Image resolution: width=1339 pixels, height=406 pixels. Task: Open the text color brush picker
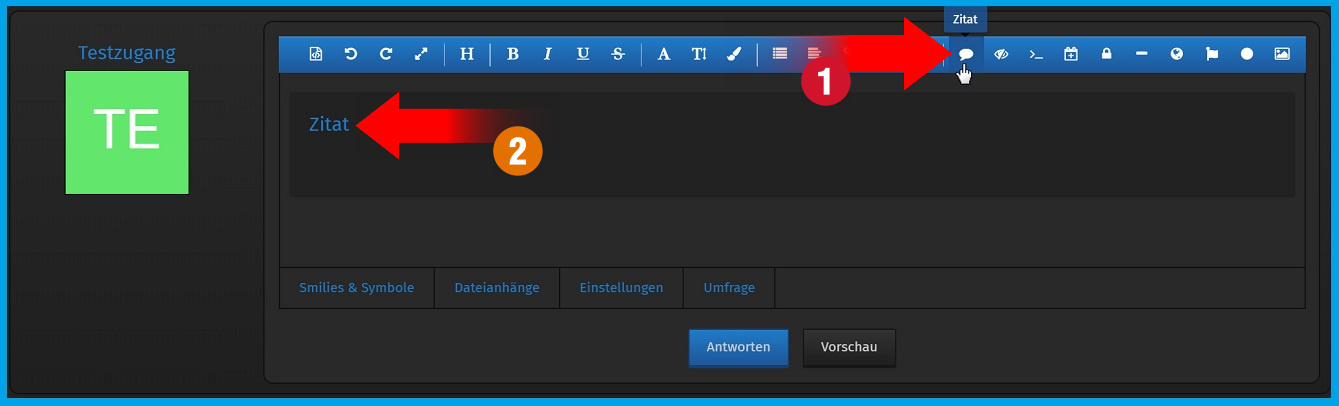click(x=733, y=55)
